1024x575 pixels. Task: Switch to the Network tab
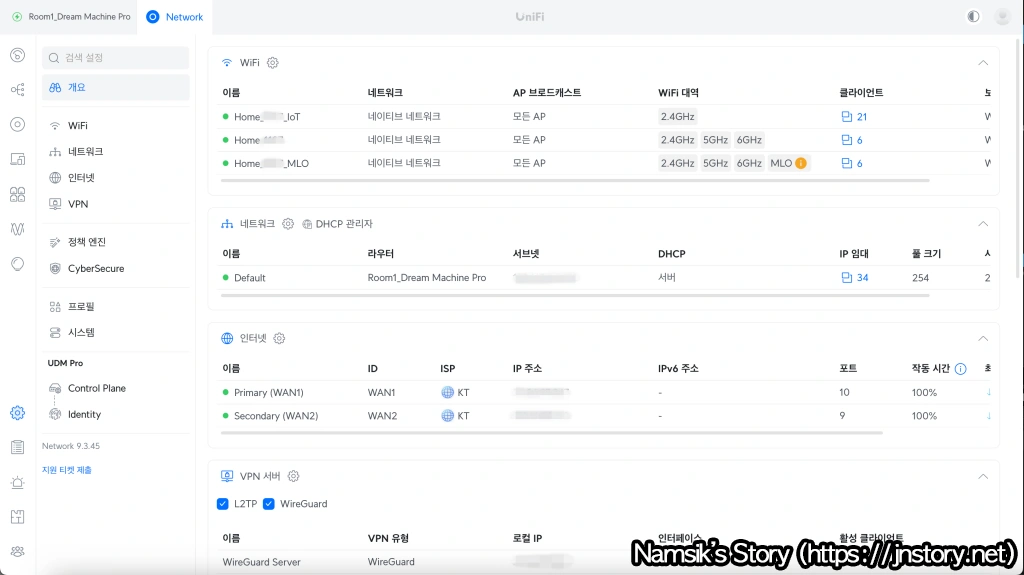(175, 17)
